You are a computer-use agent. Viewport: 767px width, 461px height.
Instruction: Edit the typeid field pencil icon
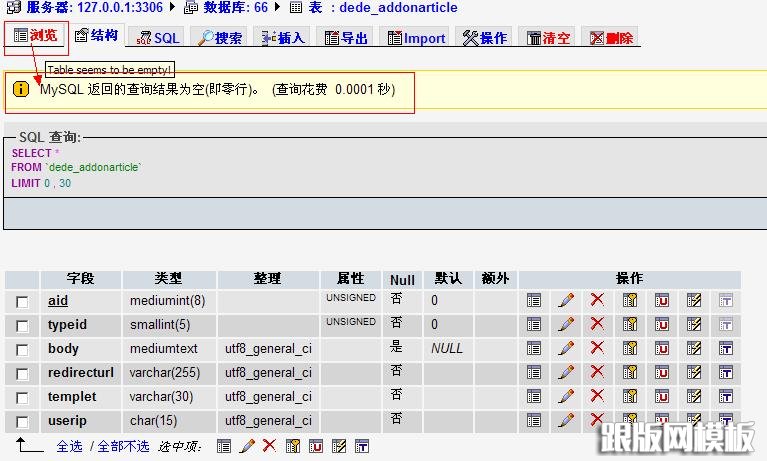pyautogui.click(x=565, y=324)
